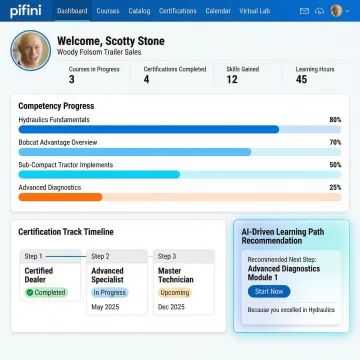The width and height of the screenshot is (360, 360).
Task: Open the Master Technician step card
Action: pyautogui.click(x=184, y=282)
